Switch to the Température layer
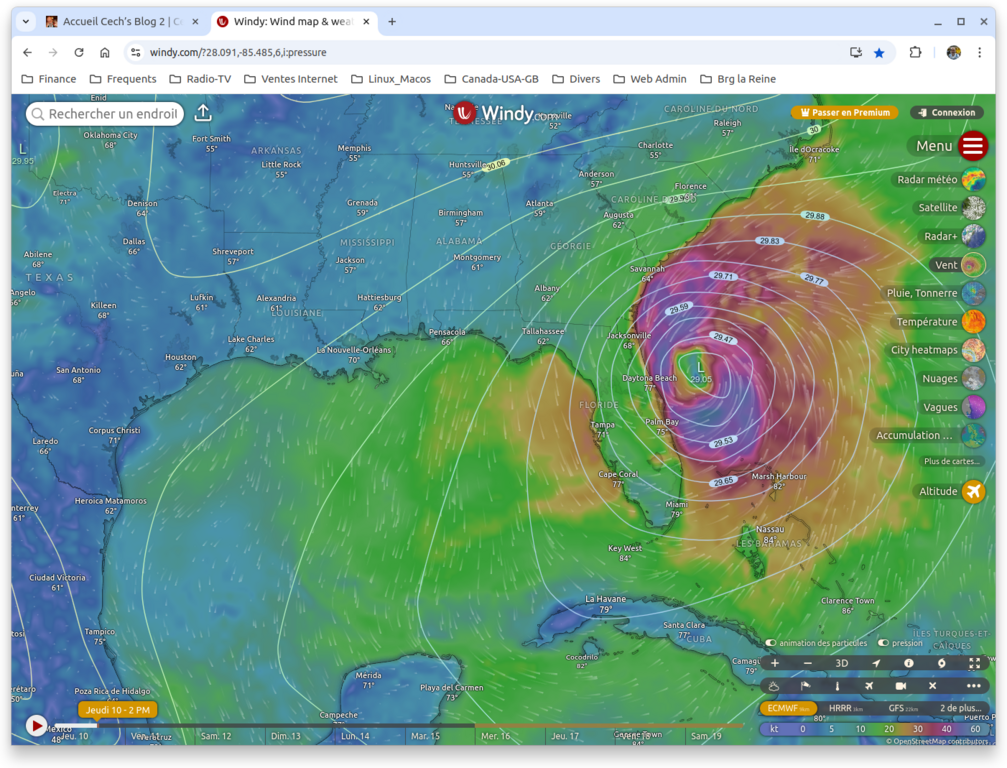This screenshot has height=768, width=1007. pos(973,322)
